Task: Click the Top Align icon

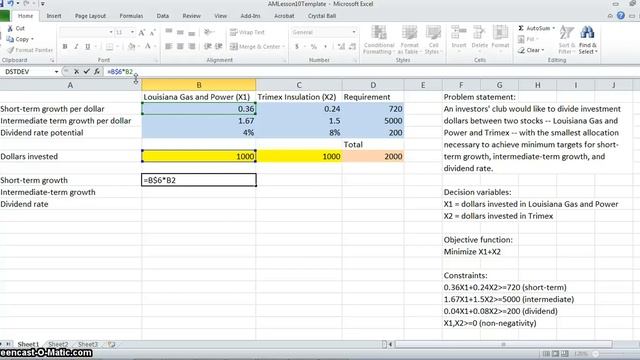Action: pyautogui.click(x=169, y=32)
